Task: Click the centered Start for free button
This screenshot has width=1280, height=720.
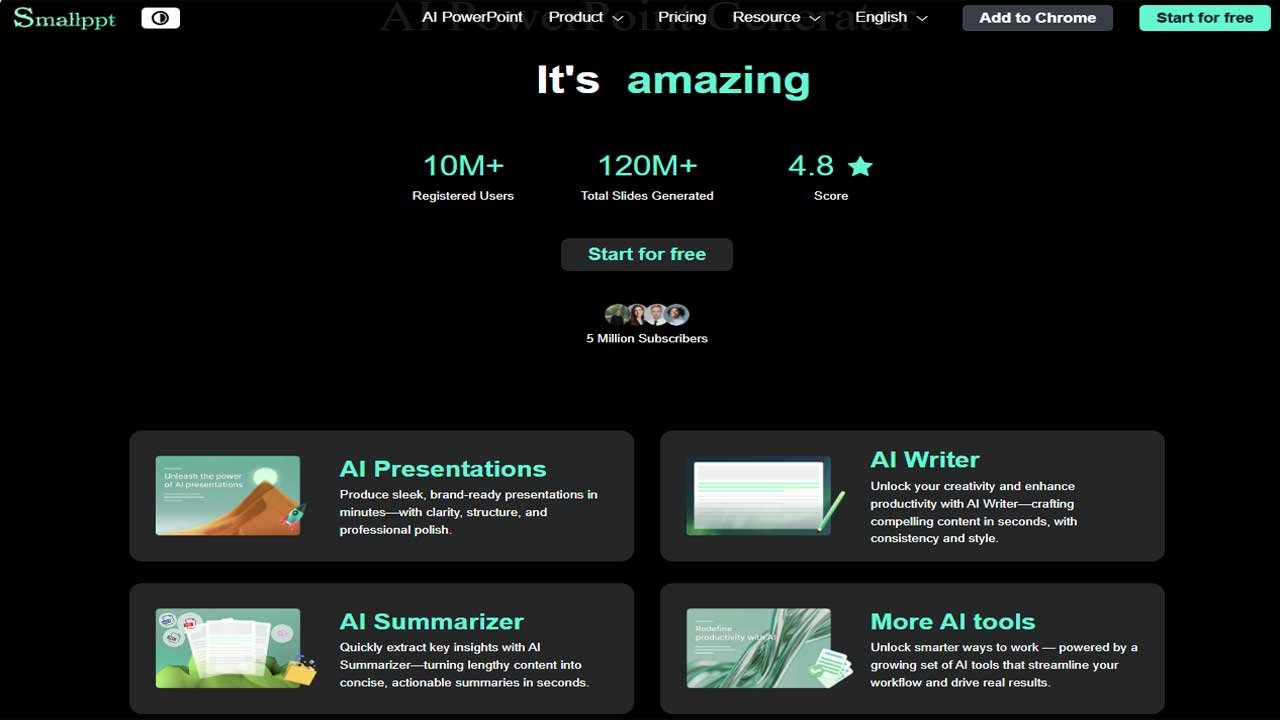Action: pyautogui.click(x=647, y=254)
